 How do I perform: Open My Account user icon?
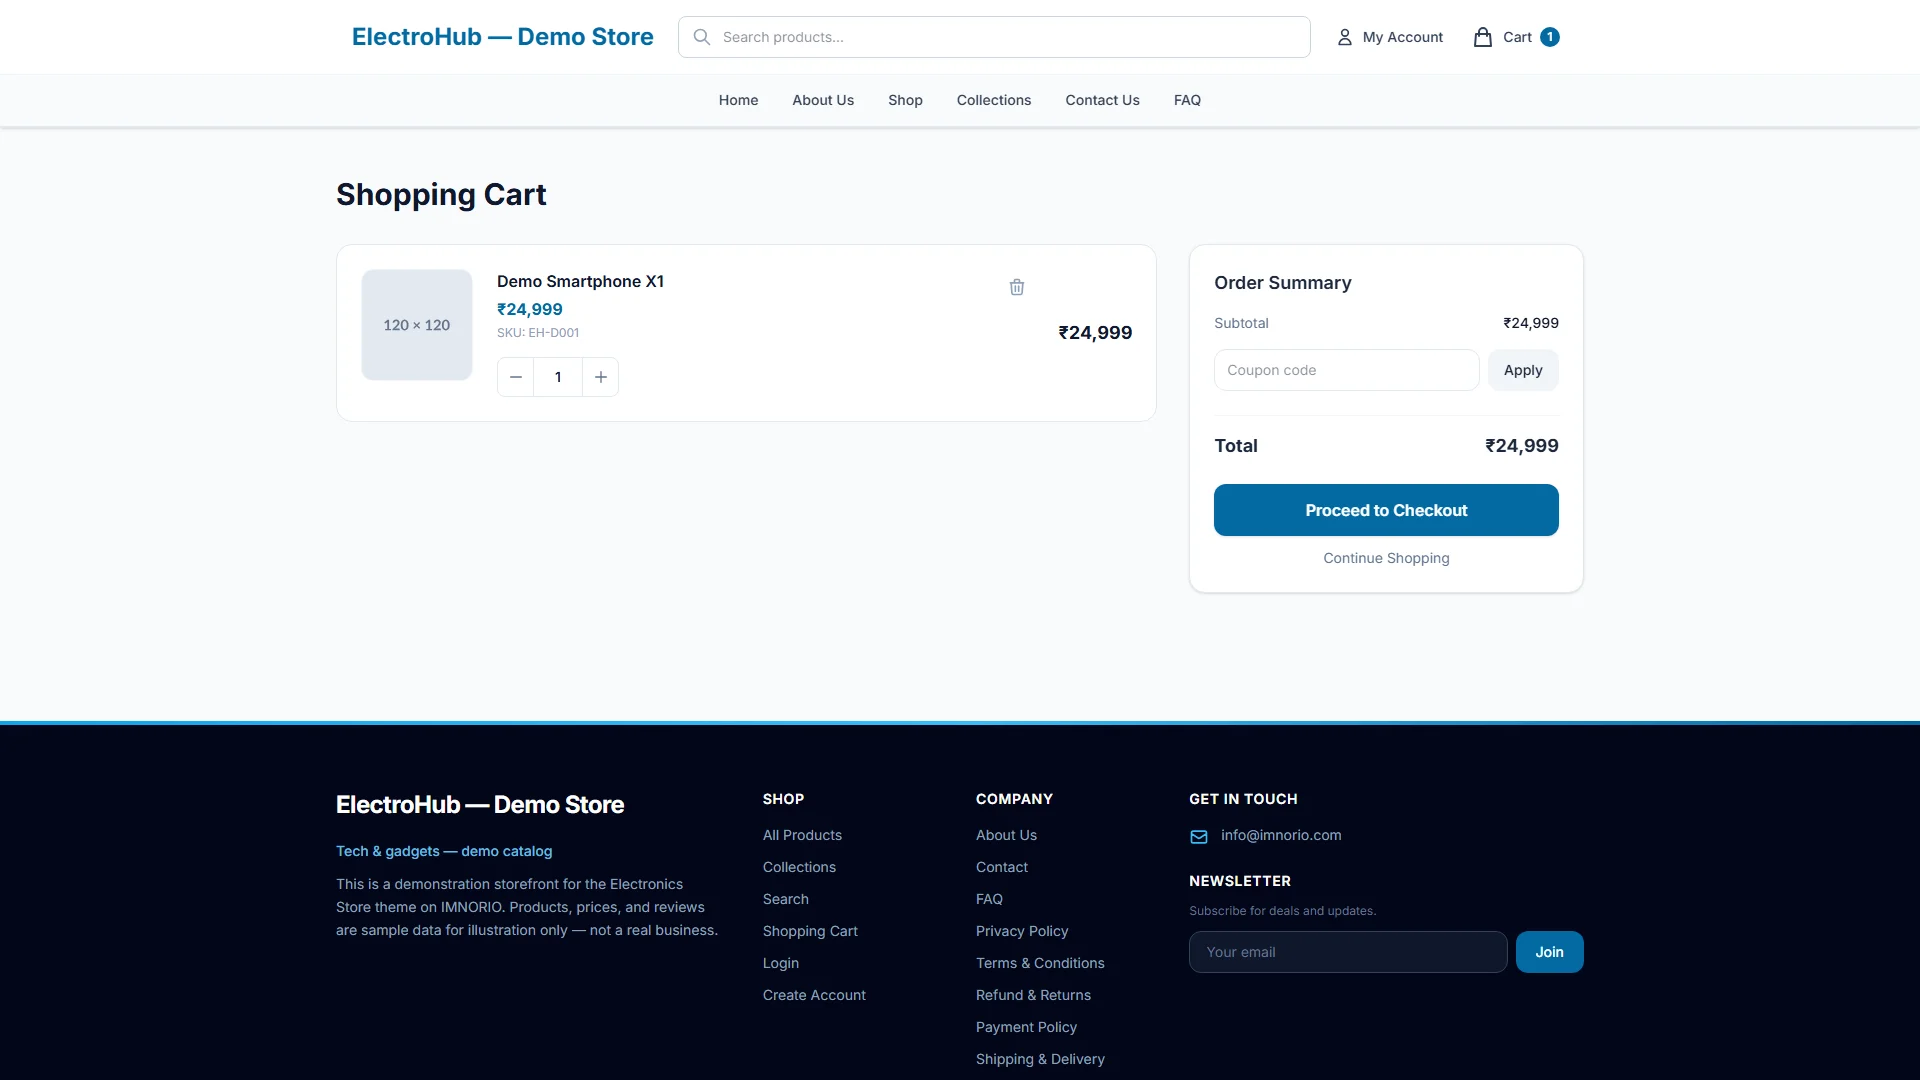click(x=1345, y=37)
